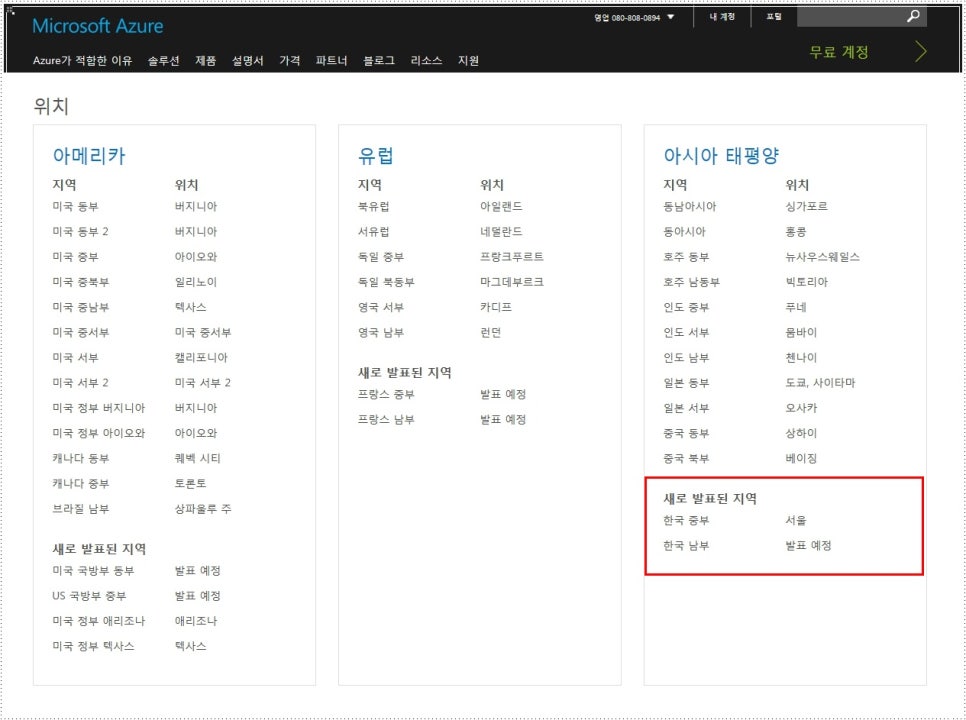The height and width of the screenshot is (720, 966).
Task: Select 영국 서부 region text
Action: point(381,307)
